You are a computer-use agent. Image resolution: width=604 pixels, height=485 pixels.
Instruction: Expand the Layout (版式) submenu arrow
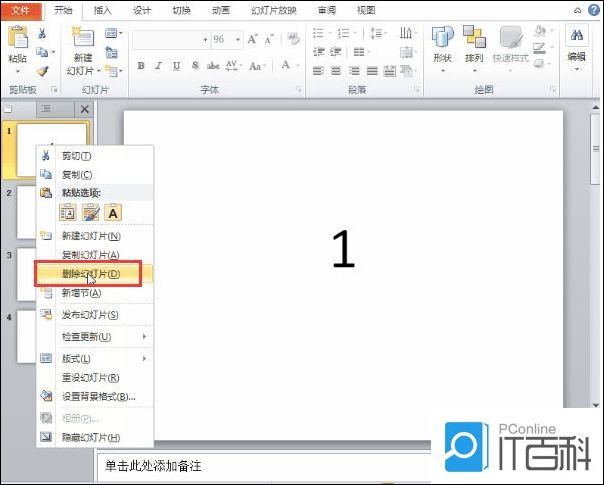(x=144, y=359)
